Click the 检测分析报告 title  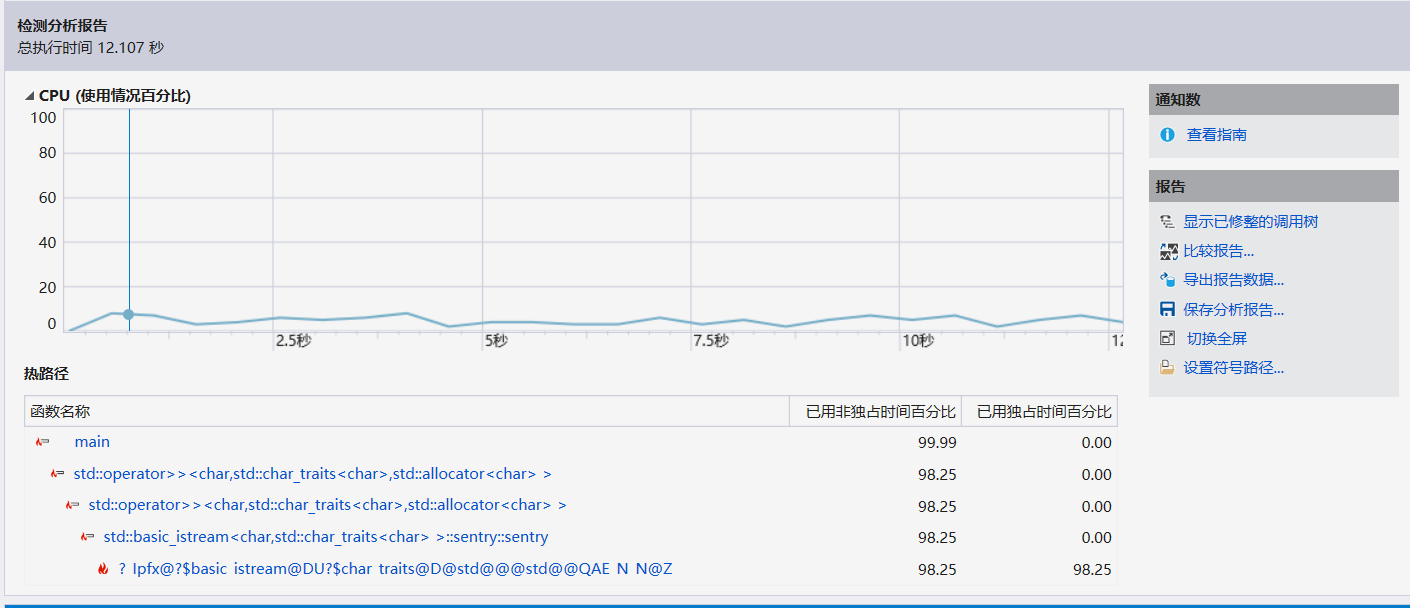click(62, 26)
